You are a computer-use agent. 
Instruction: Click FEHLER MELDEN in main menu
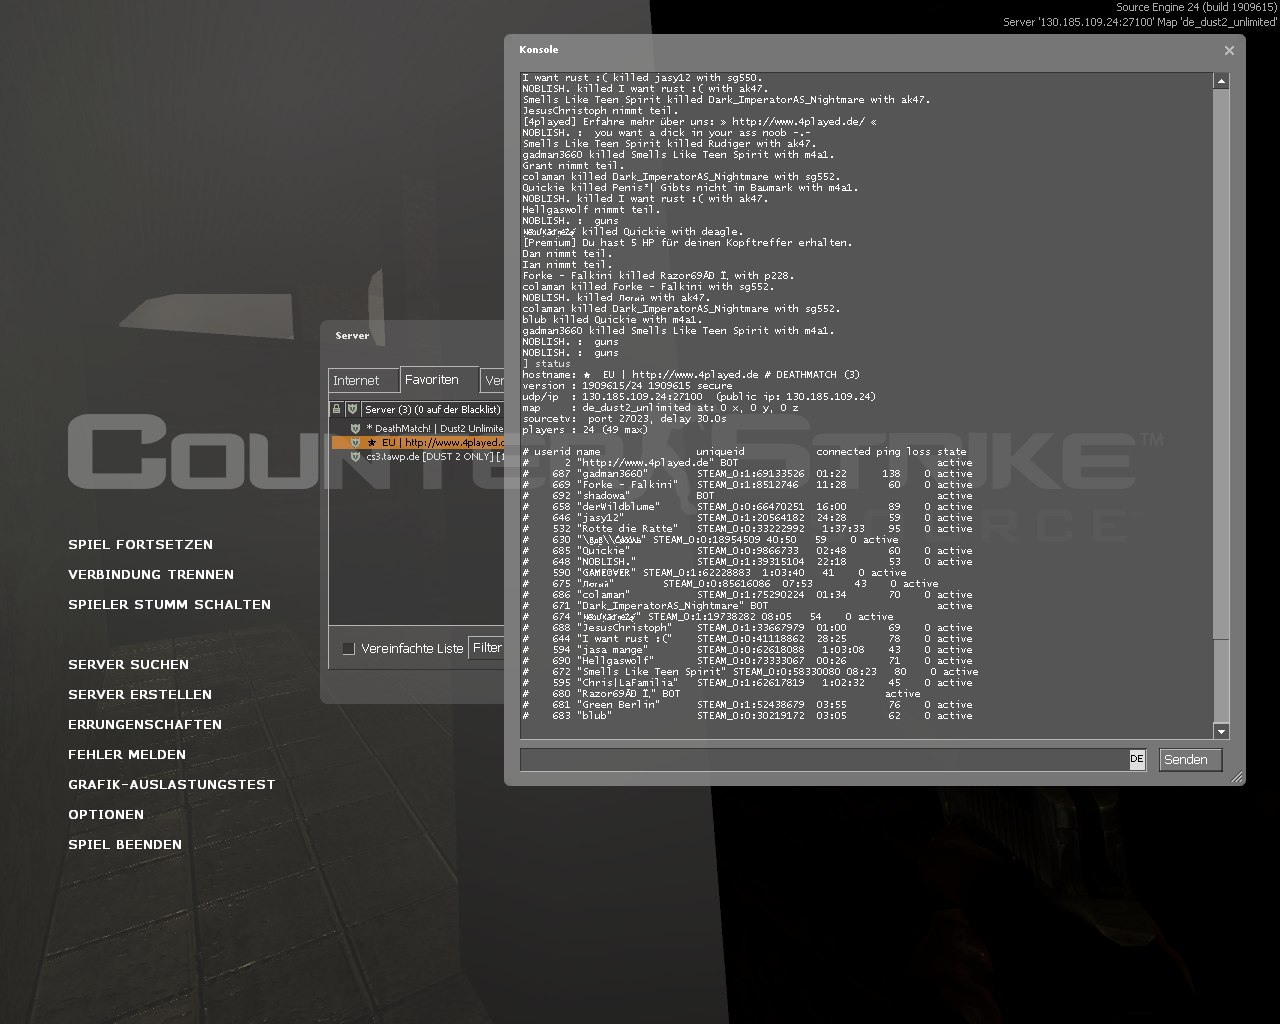(x=127, y=755)
